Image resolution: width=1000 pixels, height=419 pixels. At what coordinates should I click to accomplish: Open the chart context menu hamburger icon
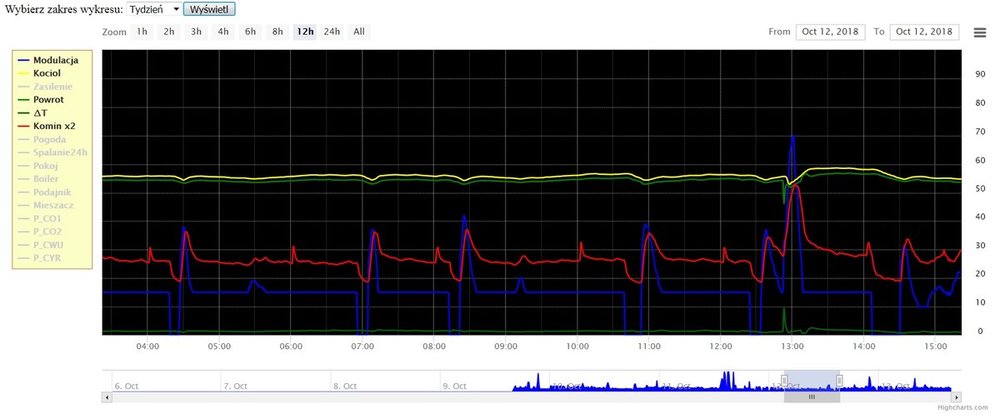pyautogui.click(x=980, y=32)
